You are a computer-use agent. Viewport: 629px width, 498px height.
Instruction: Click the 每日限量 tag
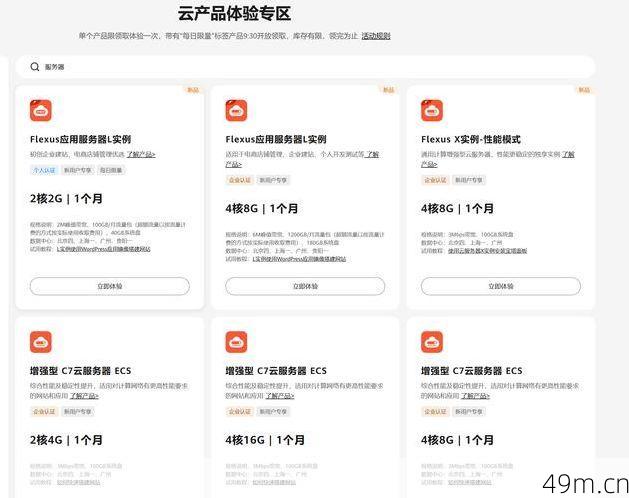(111, 170)
